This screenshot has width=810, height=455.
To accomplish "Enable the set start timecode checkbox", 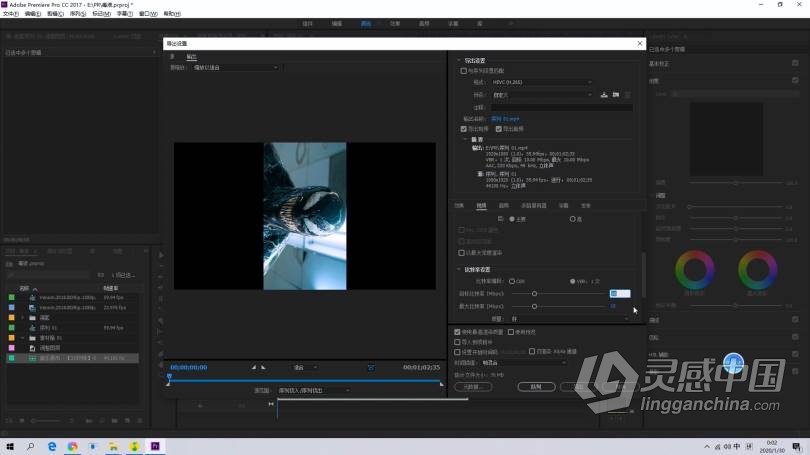I will (457, 352).
